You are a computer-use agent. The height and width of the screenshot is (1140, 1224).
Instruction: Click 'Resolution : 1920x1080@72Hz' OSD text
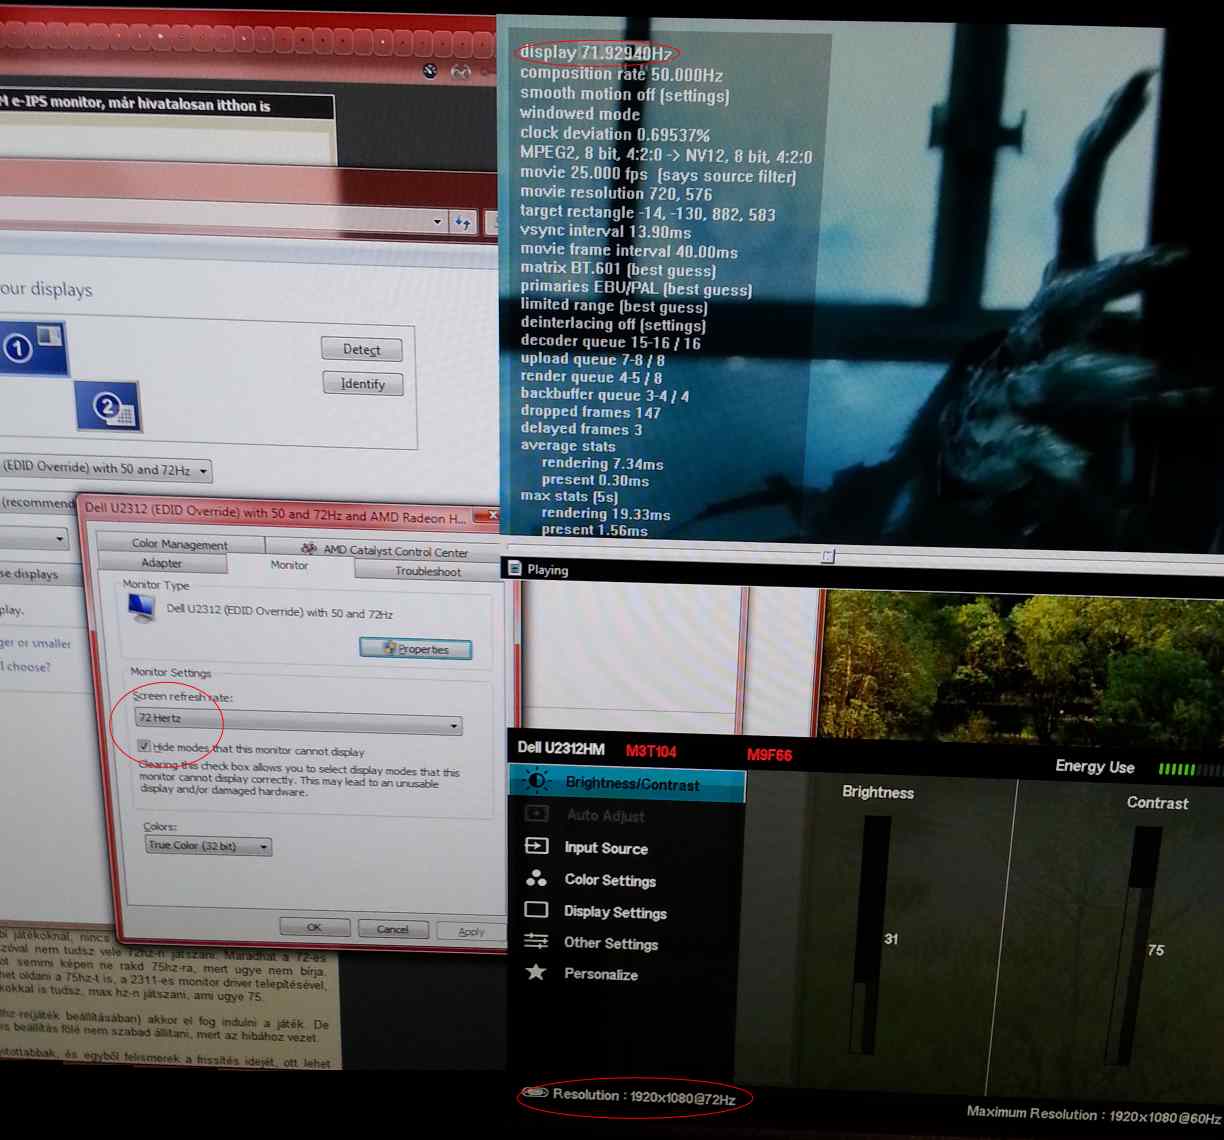point(644,1097)
